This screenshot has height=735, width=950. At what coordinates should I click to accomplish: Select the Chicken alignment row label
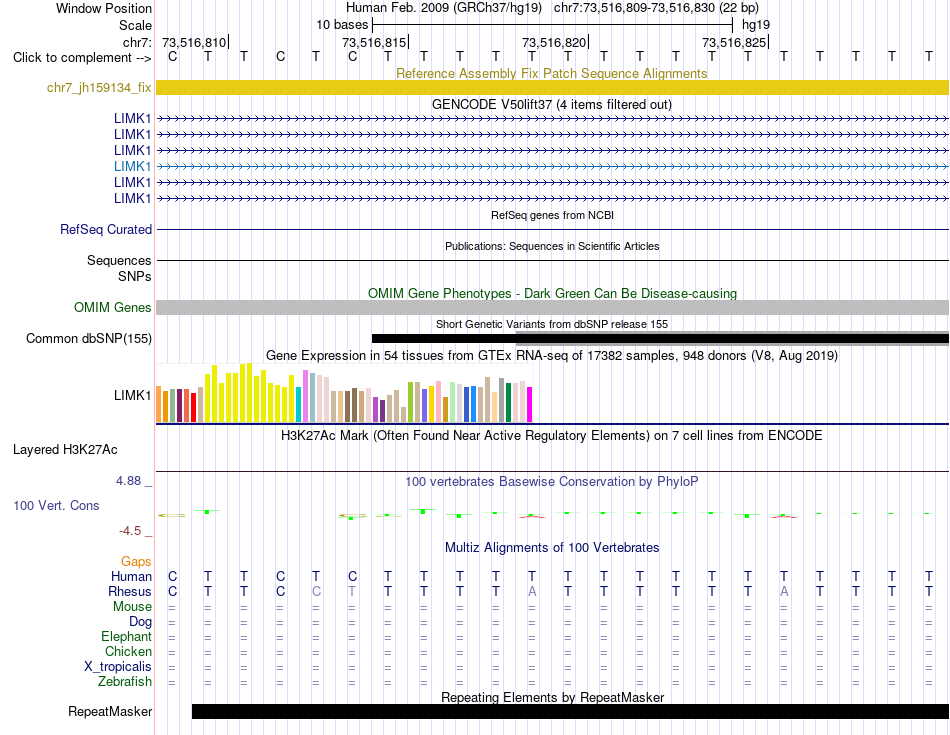128,651
